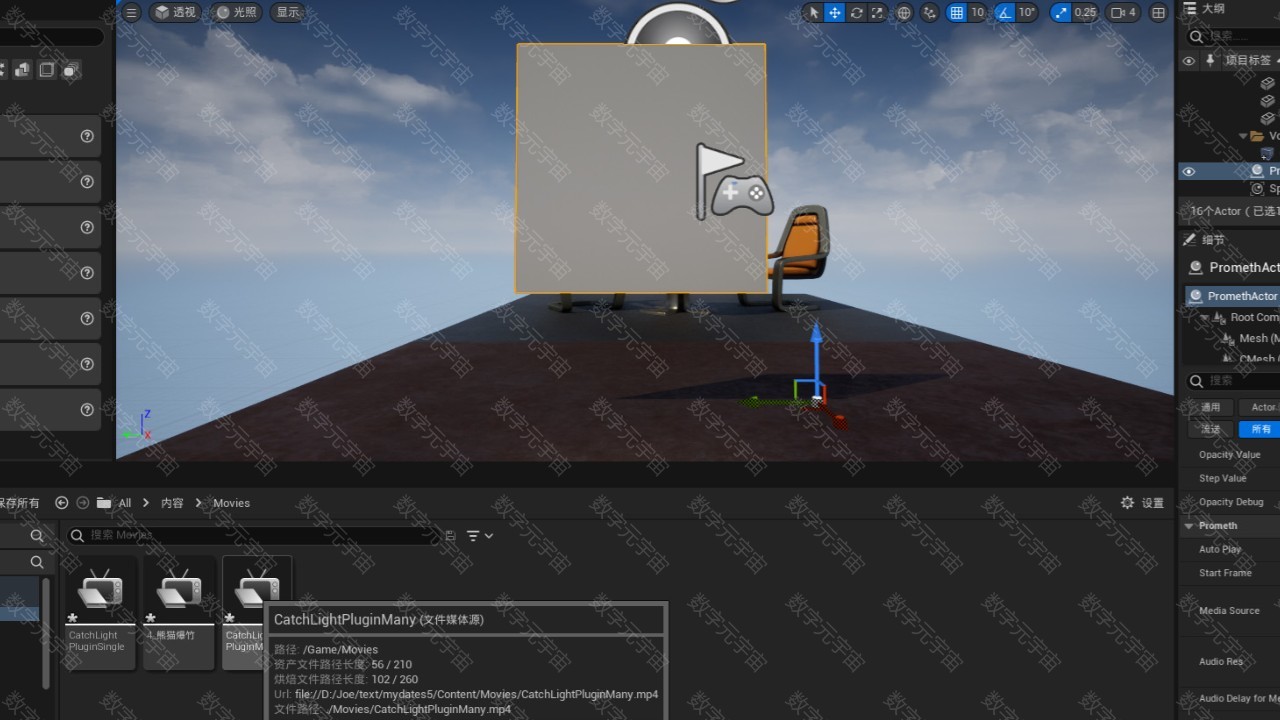Click the pin column icon in outliner header
The height and width of the screenshot is (720, 1280).
click(1210, 60)
